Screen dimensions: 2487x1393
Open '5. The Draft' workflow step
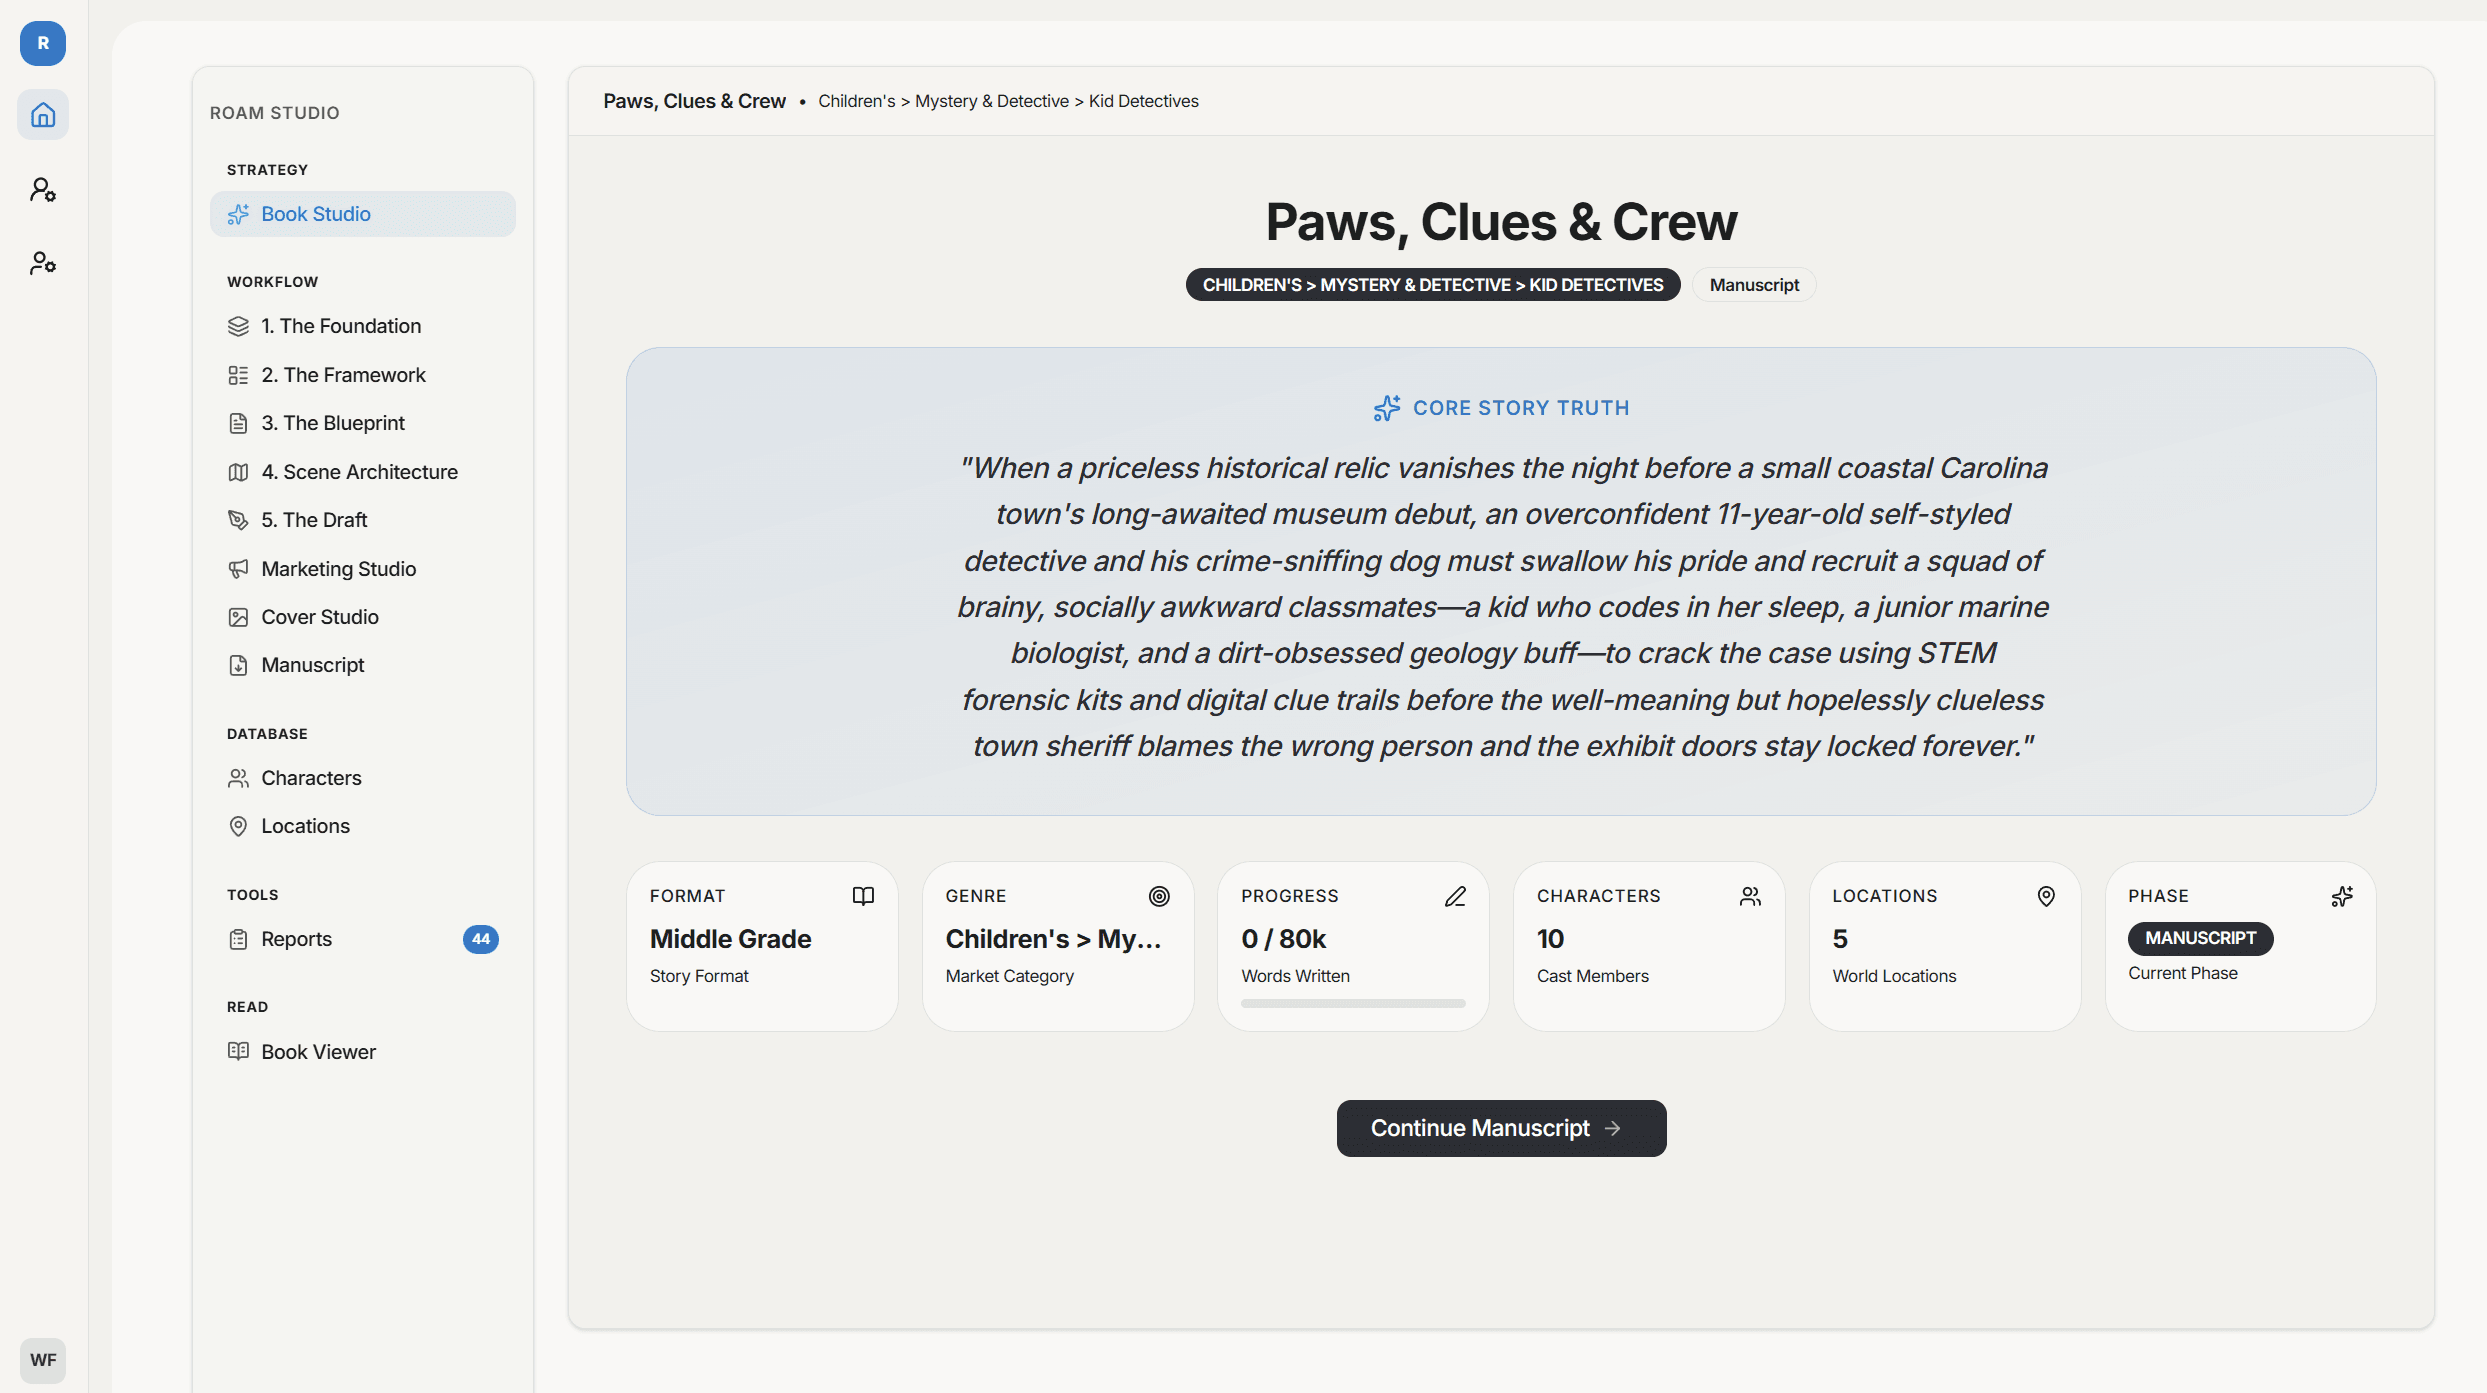[312, 520]
